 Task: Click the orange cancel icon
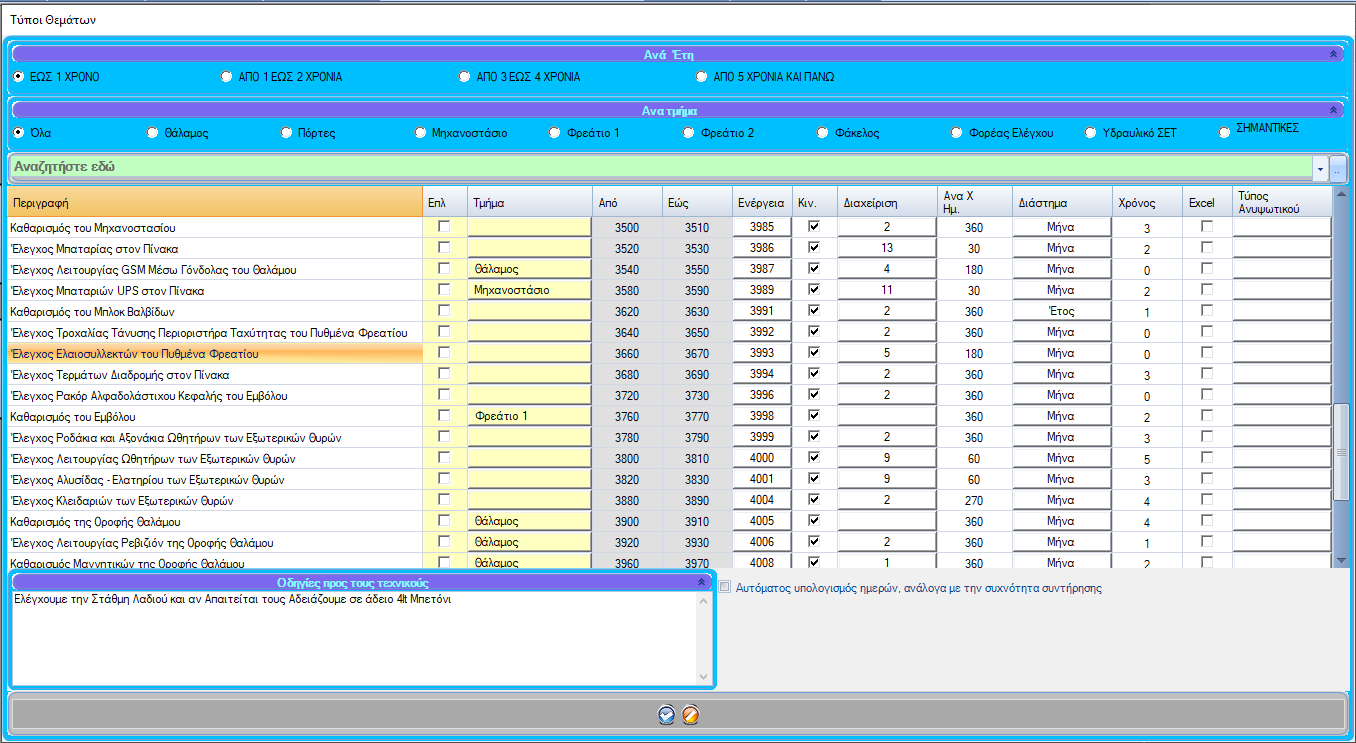(690, 714)
